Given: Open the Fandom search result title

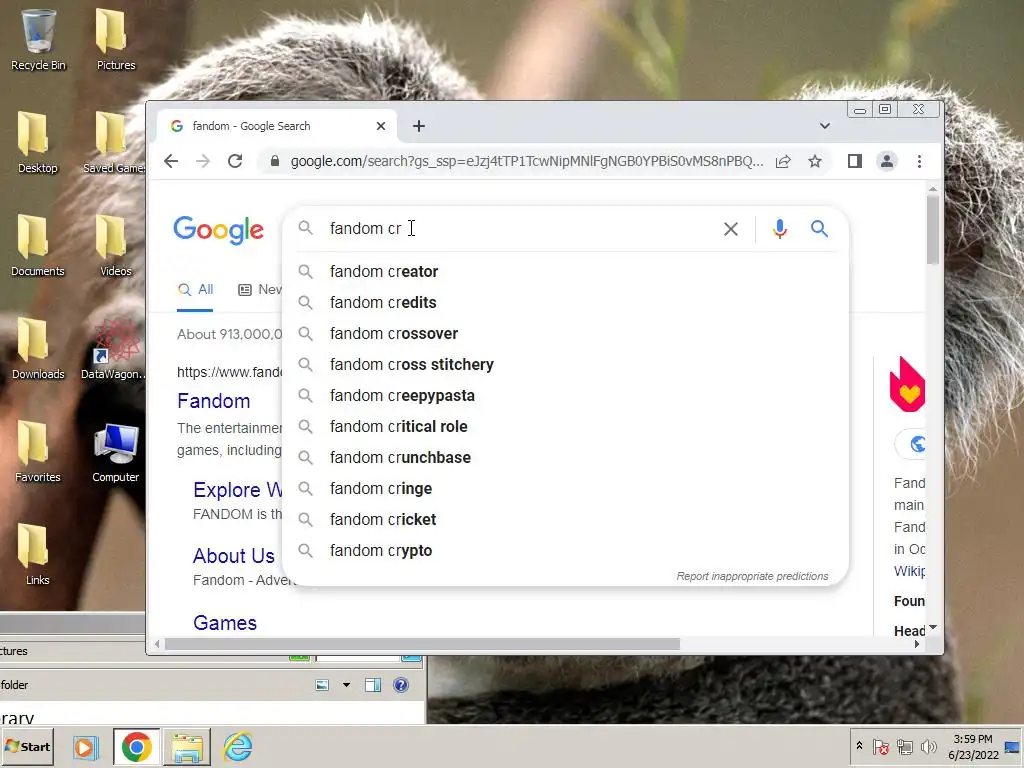Looking at the screenshot, I should [x=214, y=401].
